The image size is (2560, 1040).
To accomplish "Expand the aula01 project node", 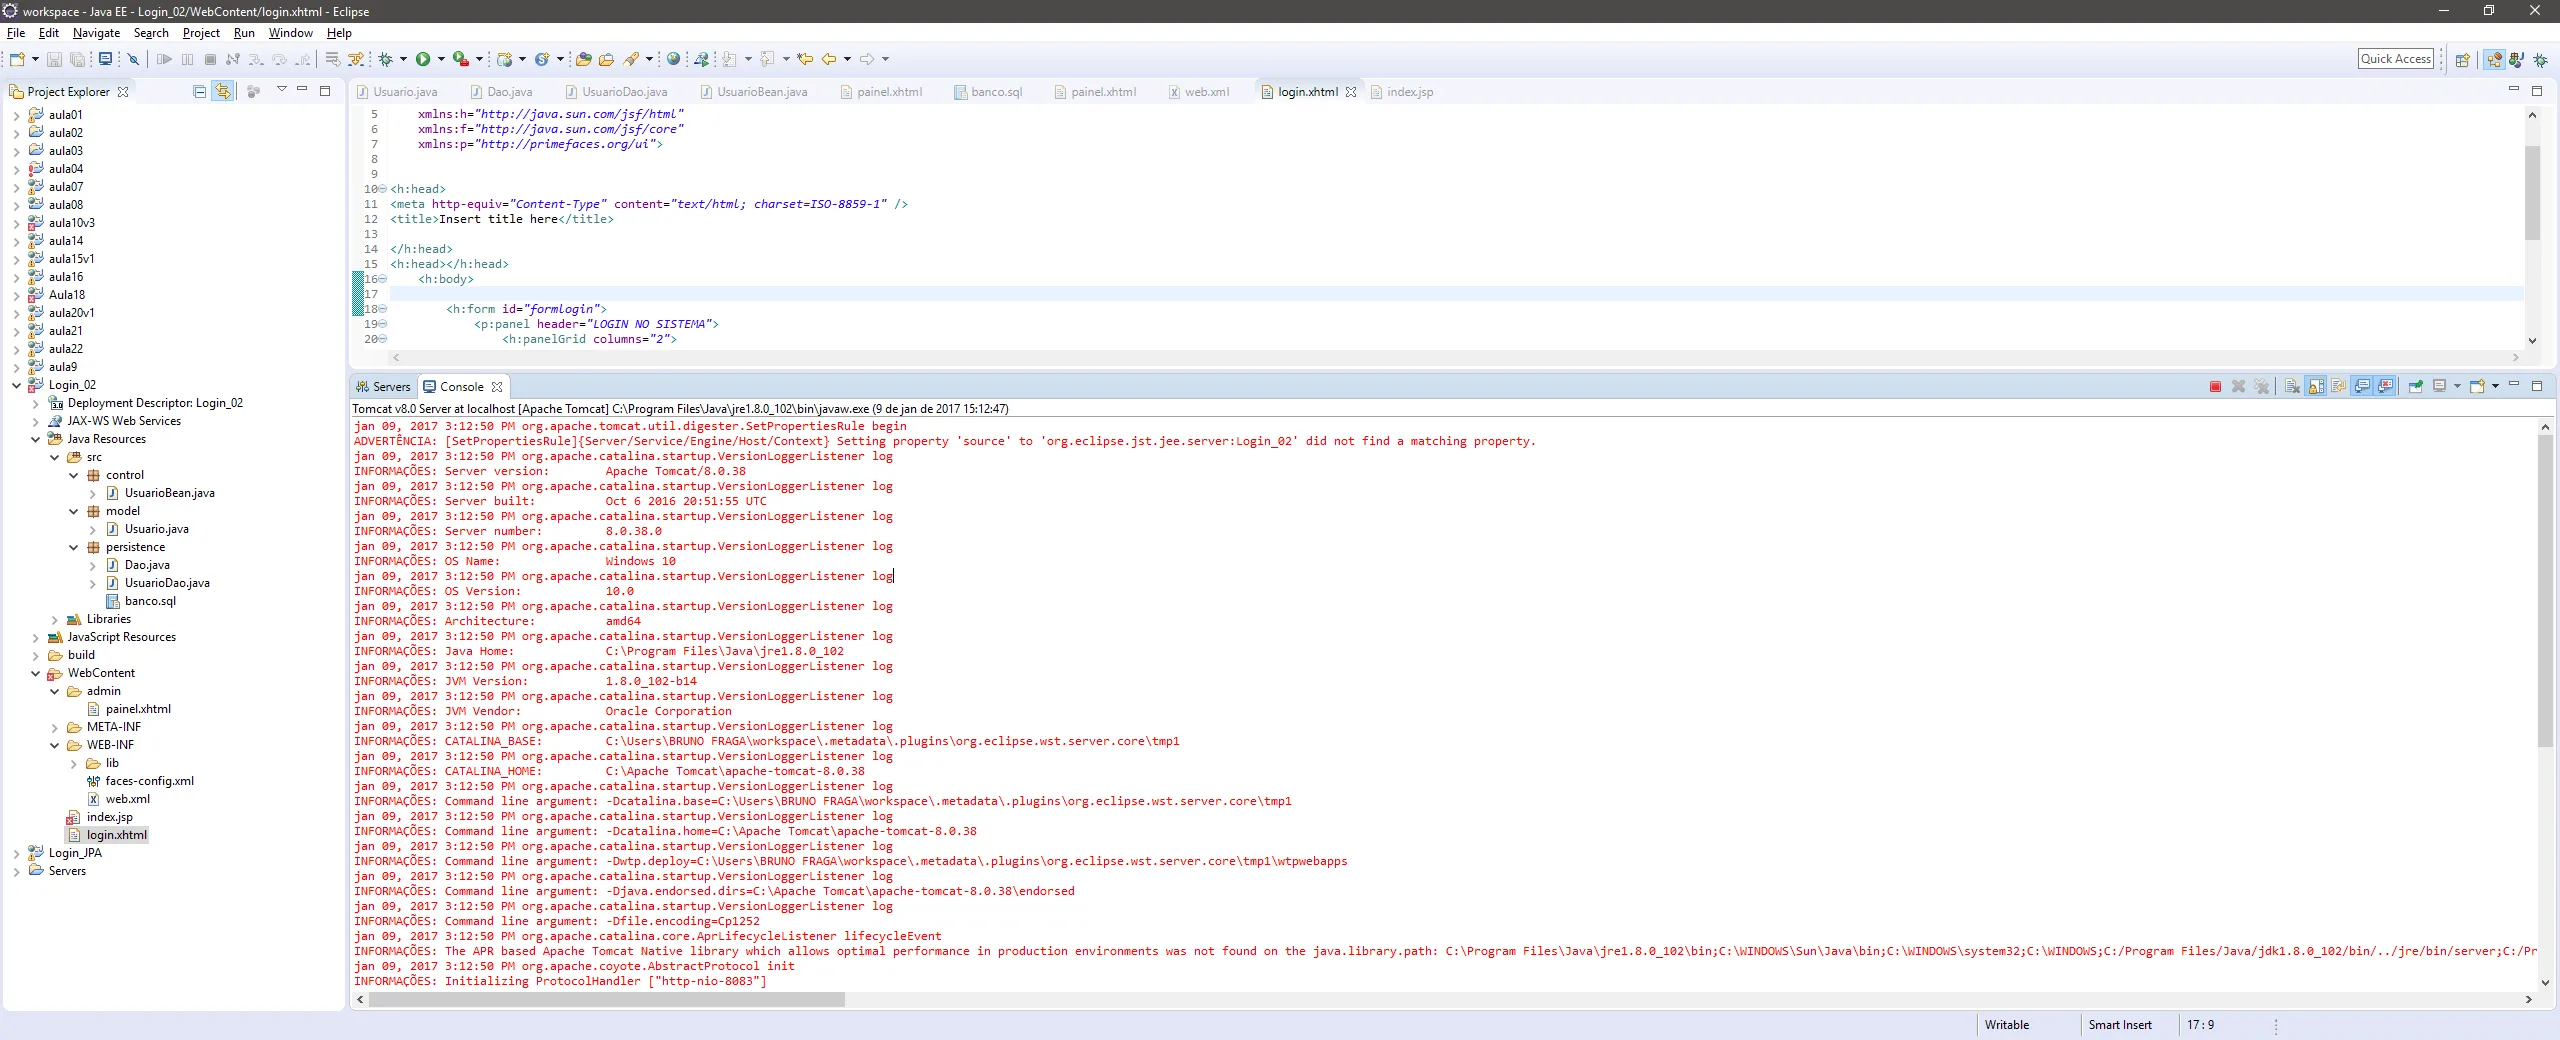I will click(16, 115).
